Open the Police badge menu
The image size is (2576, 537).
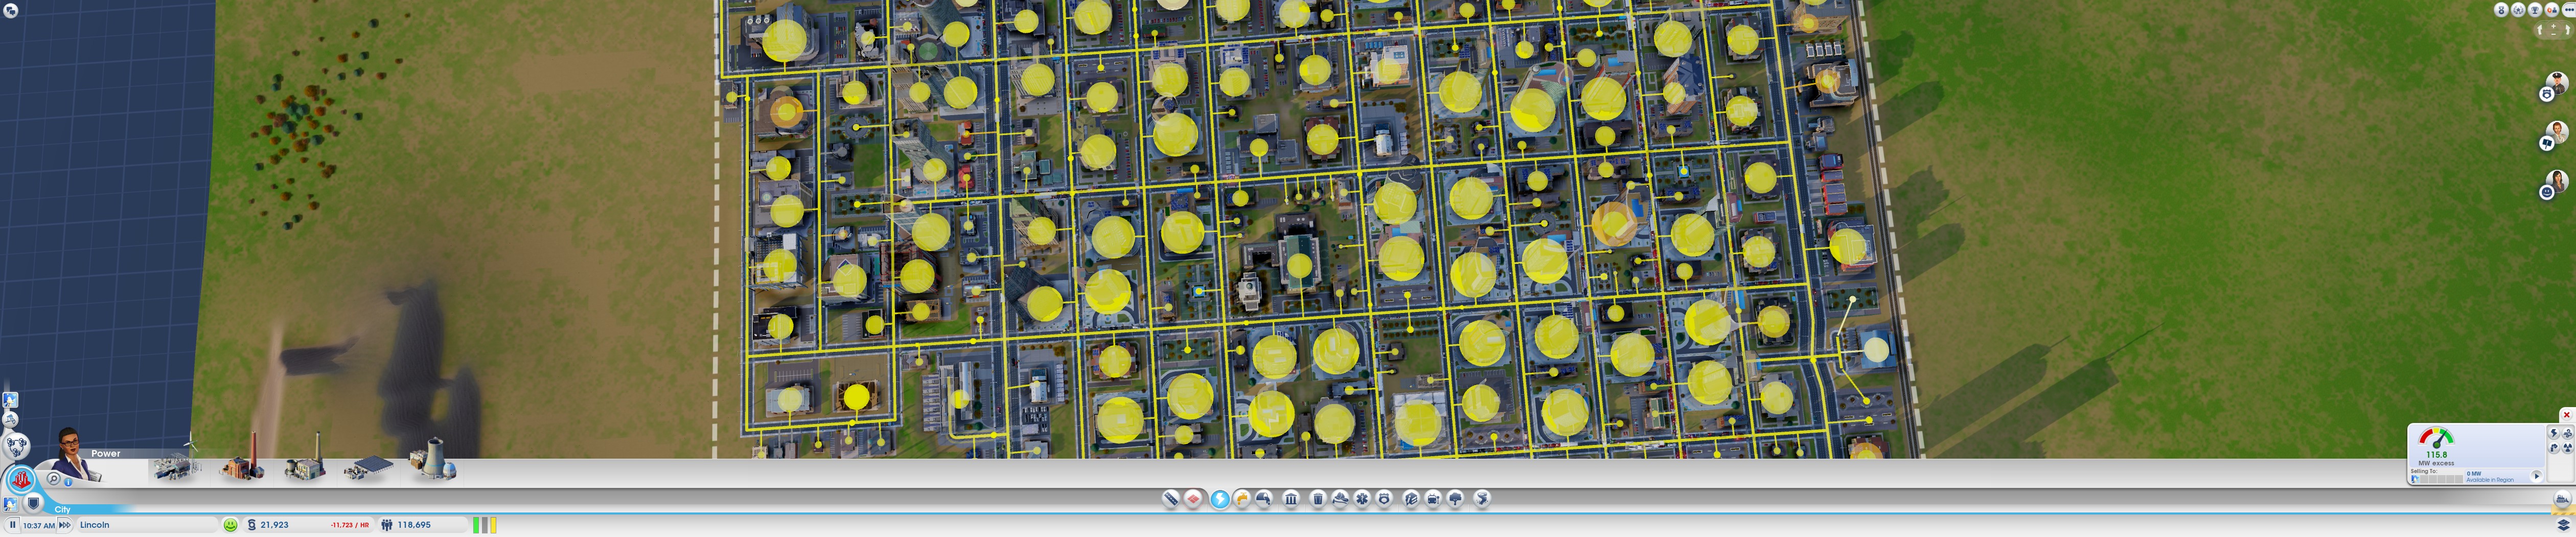coord(1384,498)
